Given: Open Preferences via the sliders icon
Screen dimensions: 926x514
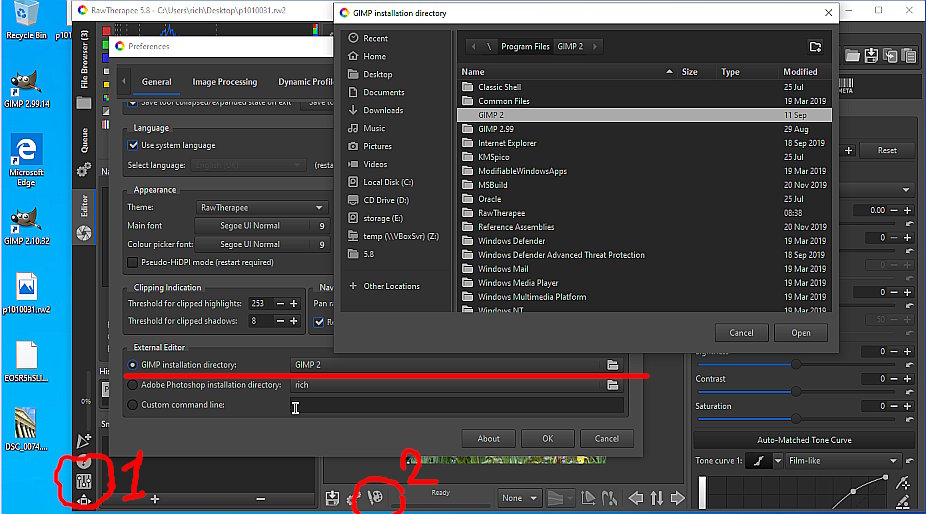Looking at the screenshot, I should [84, 481].
